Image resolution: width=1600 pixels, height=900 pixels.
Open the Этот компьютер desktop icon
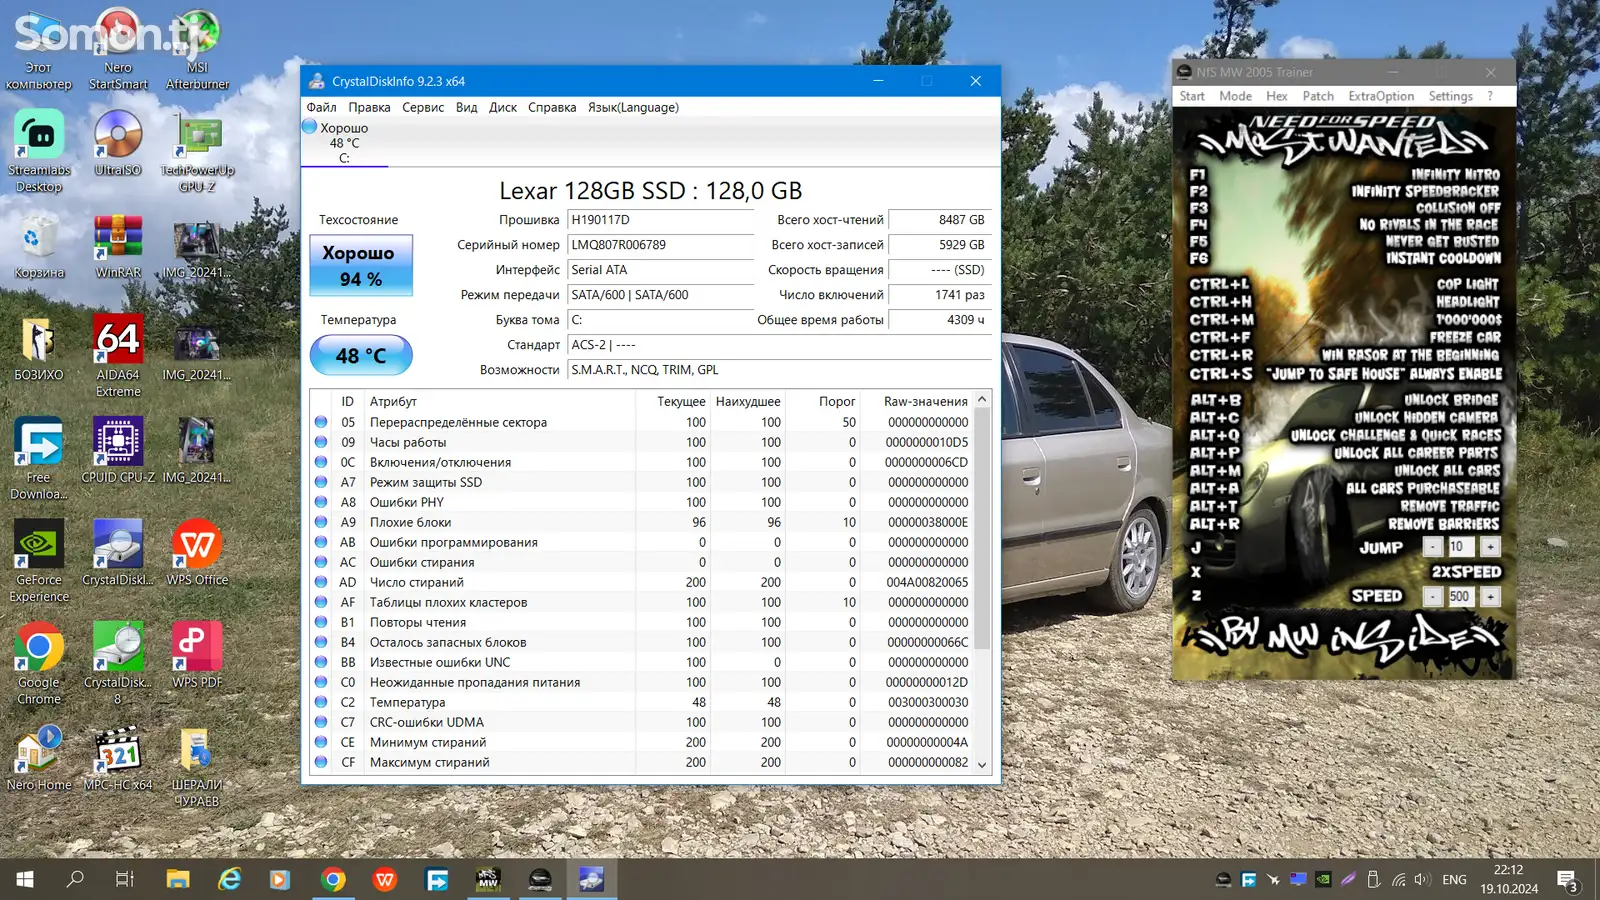38,50
